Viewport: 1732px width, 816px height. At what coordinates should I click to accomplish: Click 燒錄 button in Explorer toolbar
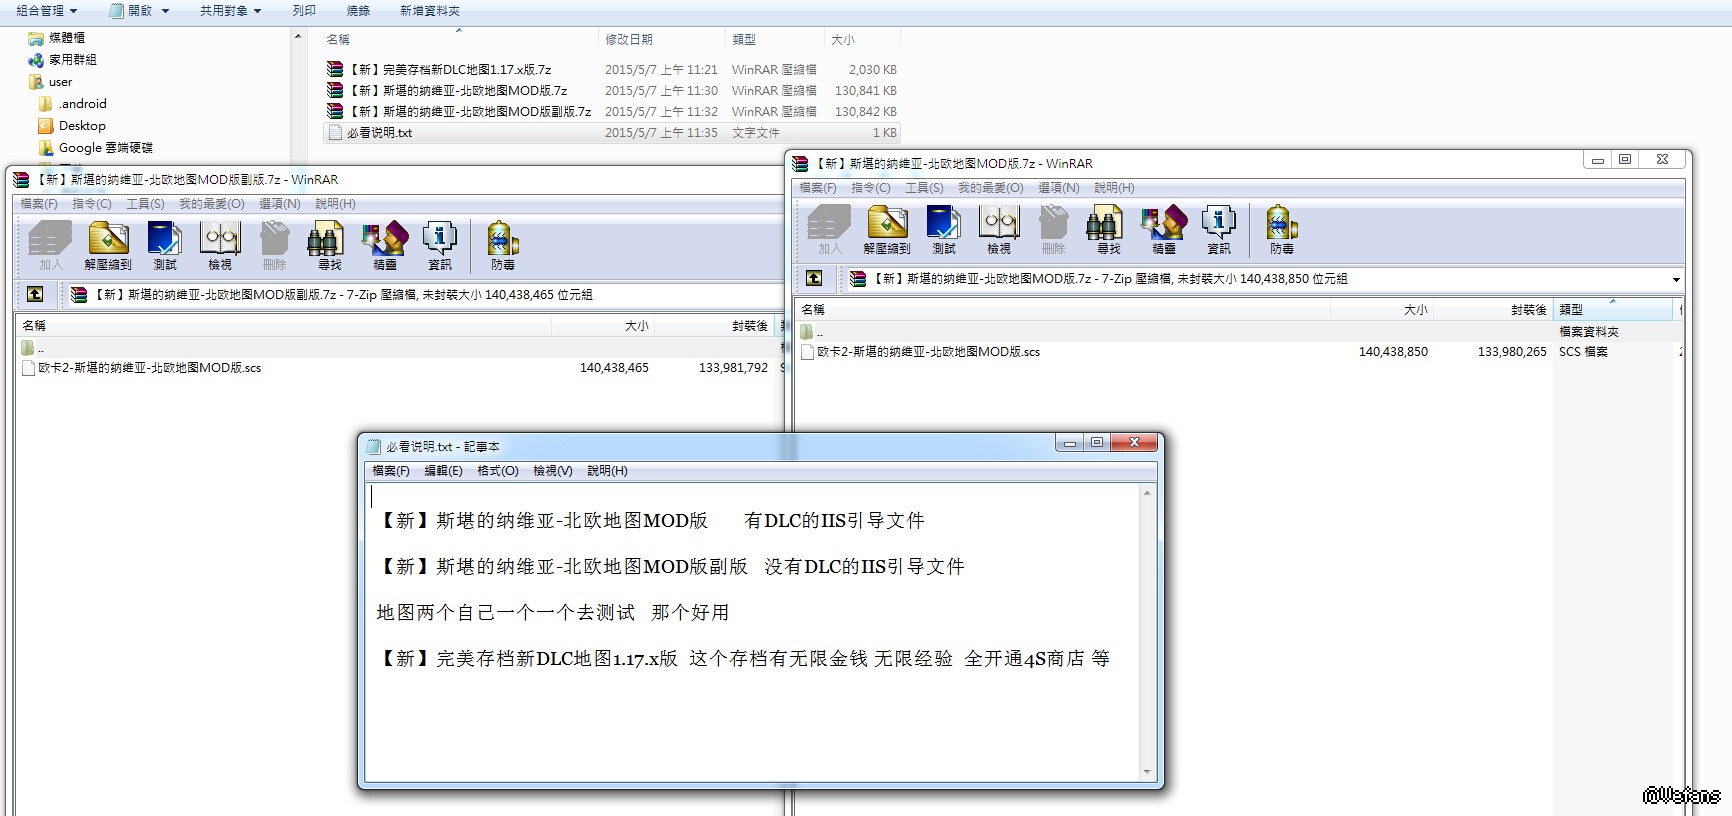(358, 11)
